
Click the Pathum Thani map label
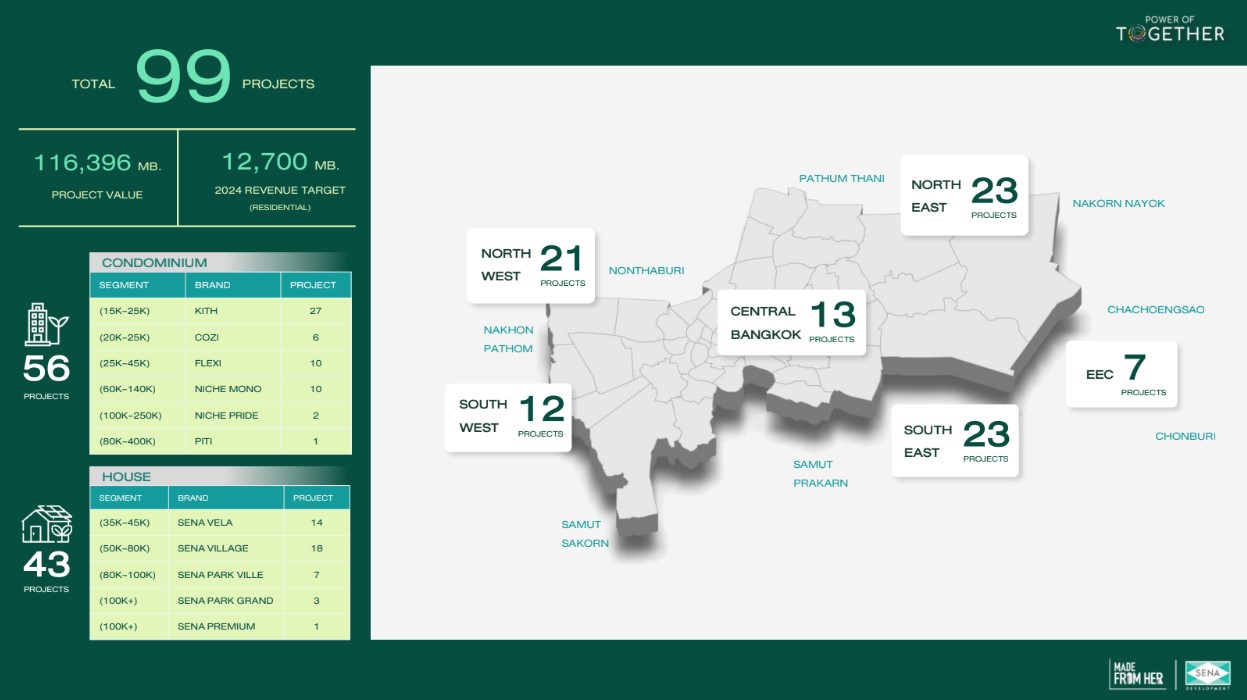click(x=842, y=179)
